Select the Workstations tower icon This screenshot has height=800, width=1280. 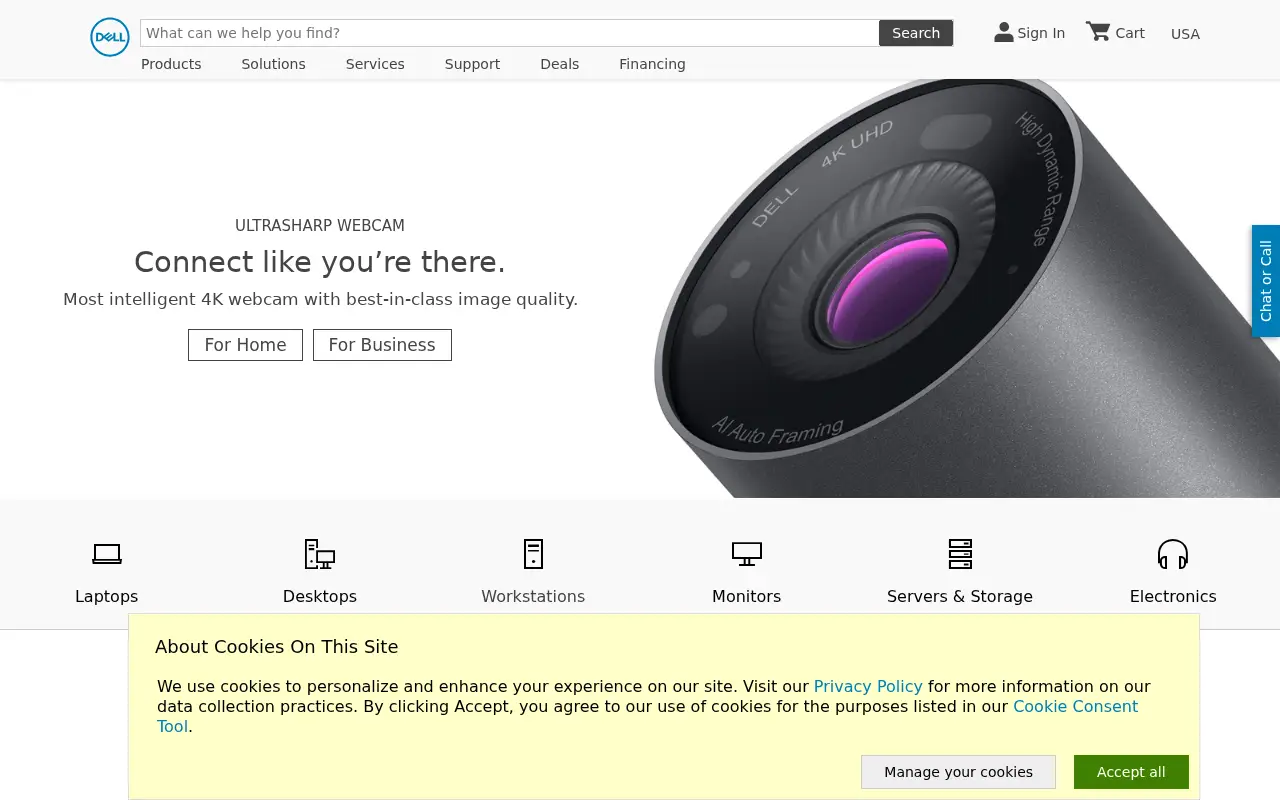click(533, 554)
